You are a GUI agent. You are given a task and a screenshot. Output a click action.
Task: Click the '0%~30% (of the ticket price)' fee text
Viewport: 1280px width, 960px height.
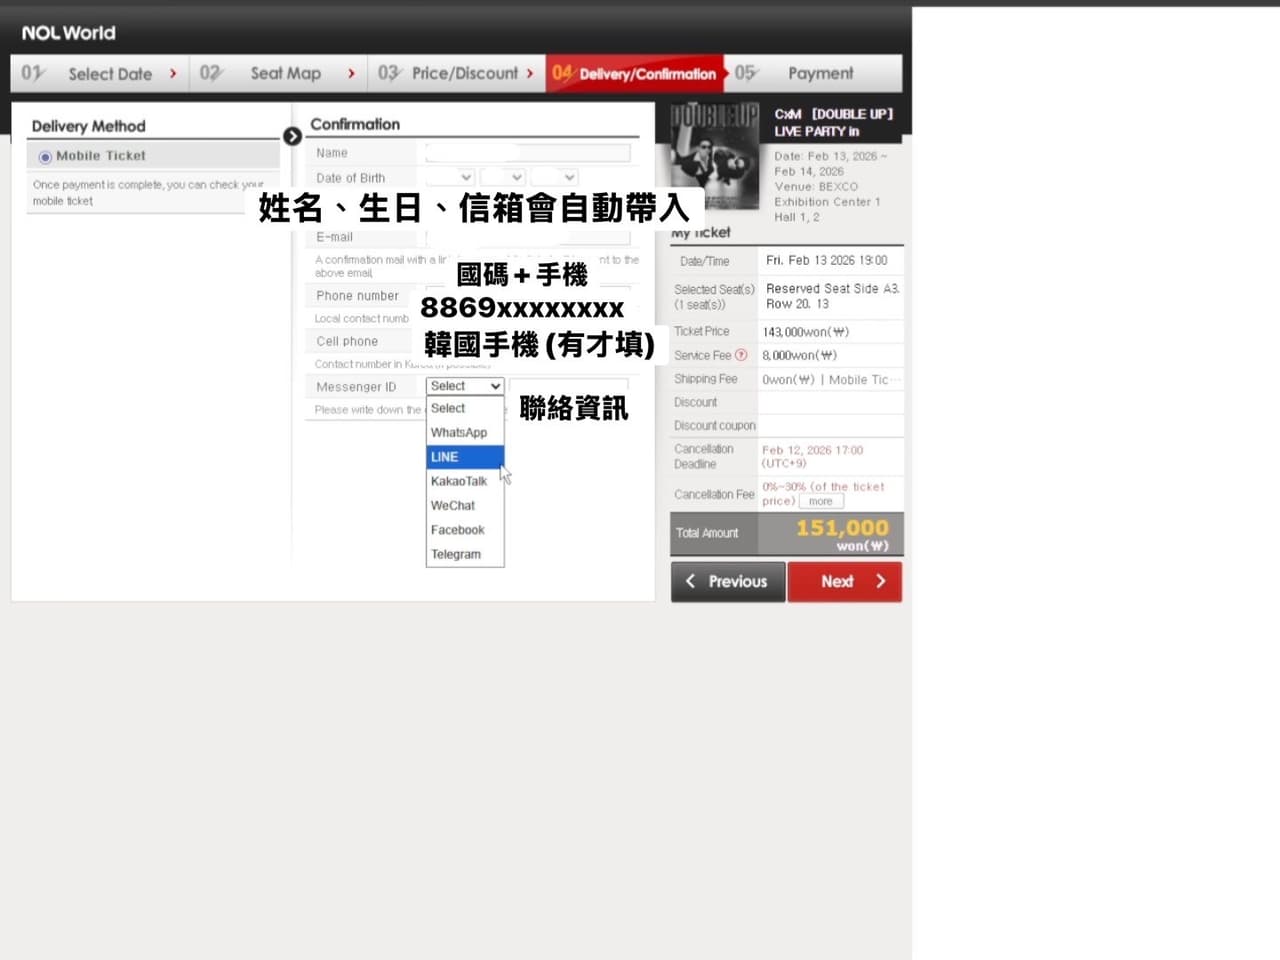coord(823,494)
